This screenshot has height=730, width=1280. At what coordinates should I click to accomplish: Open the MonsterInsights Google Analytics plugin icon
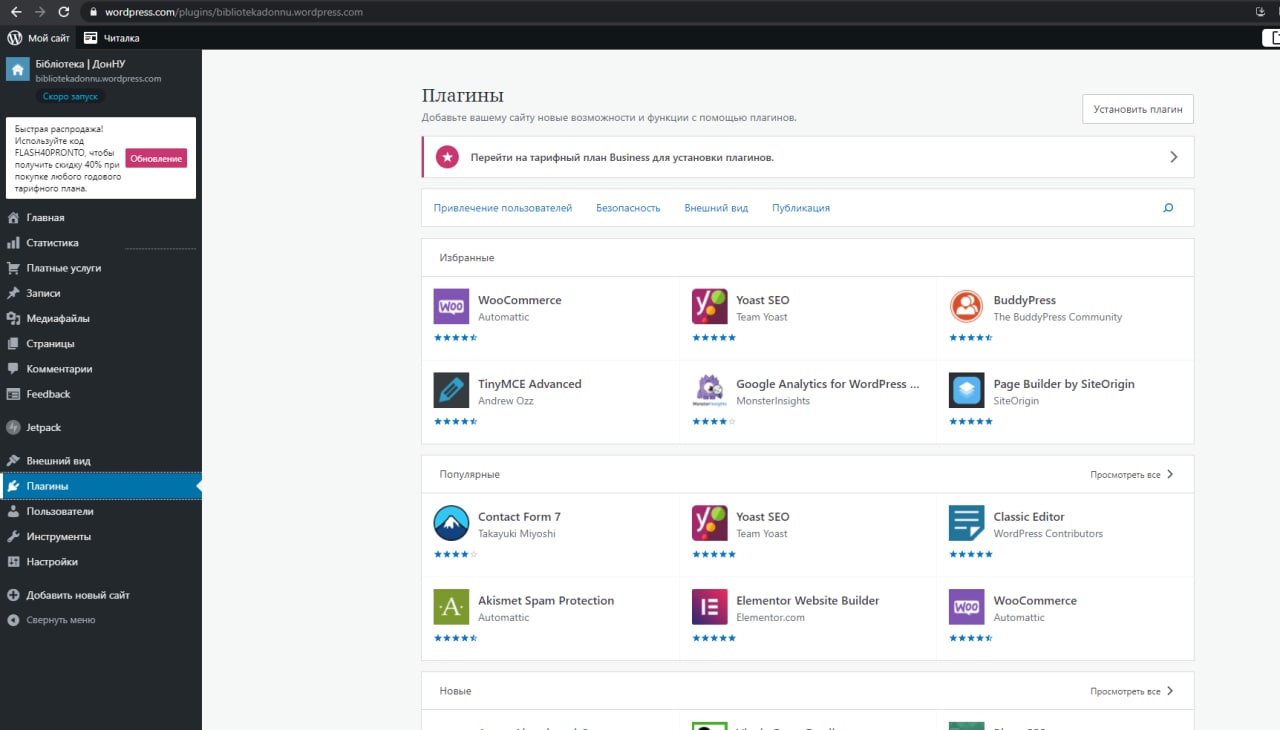[710, 391]
